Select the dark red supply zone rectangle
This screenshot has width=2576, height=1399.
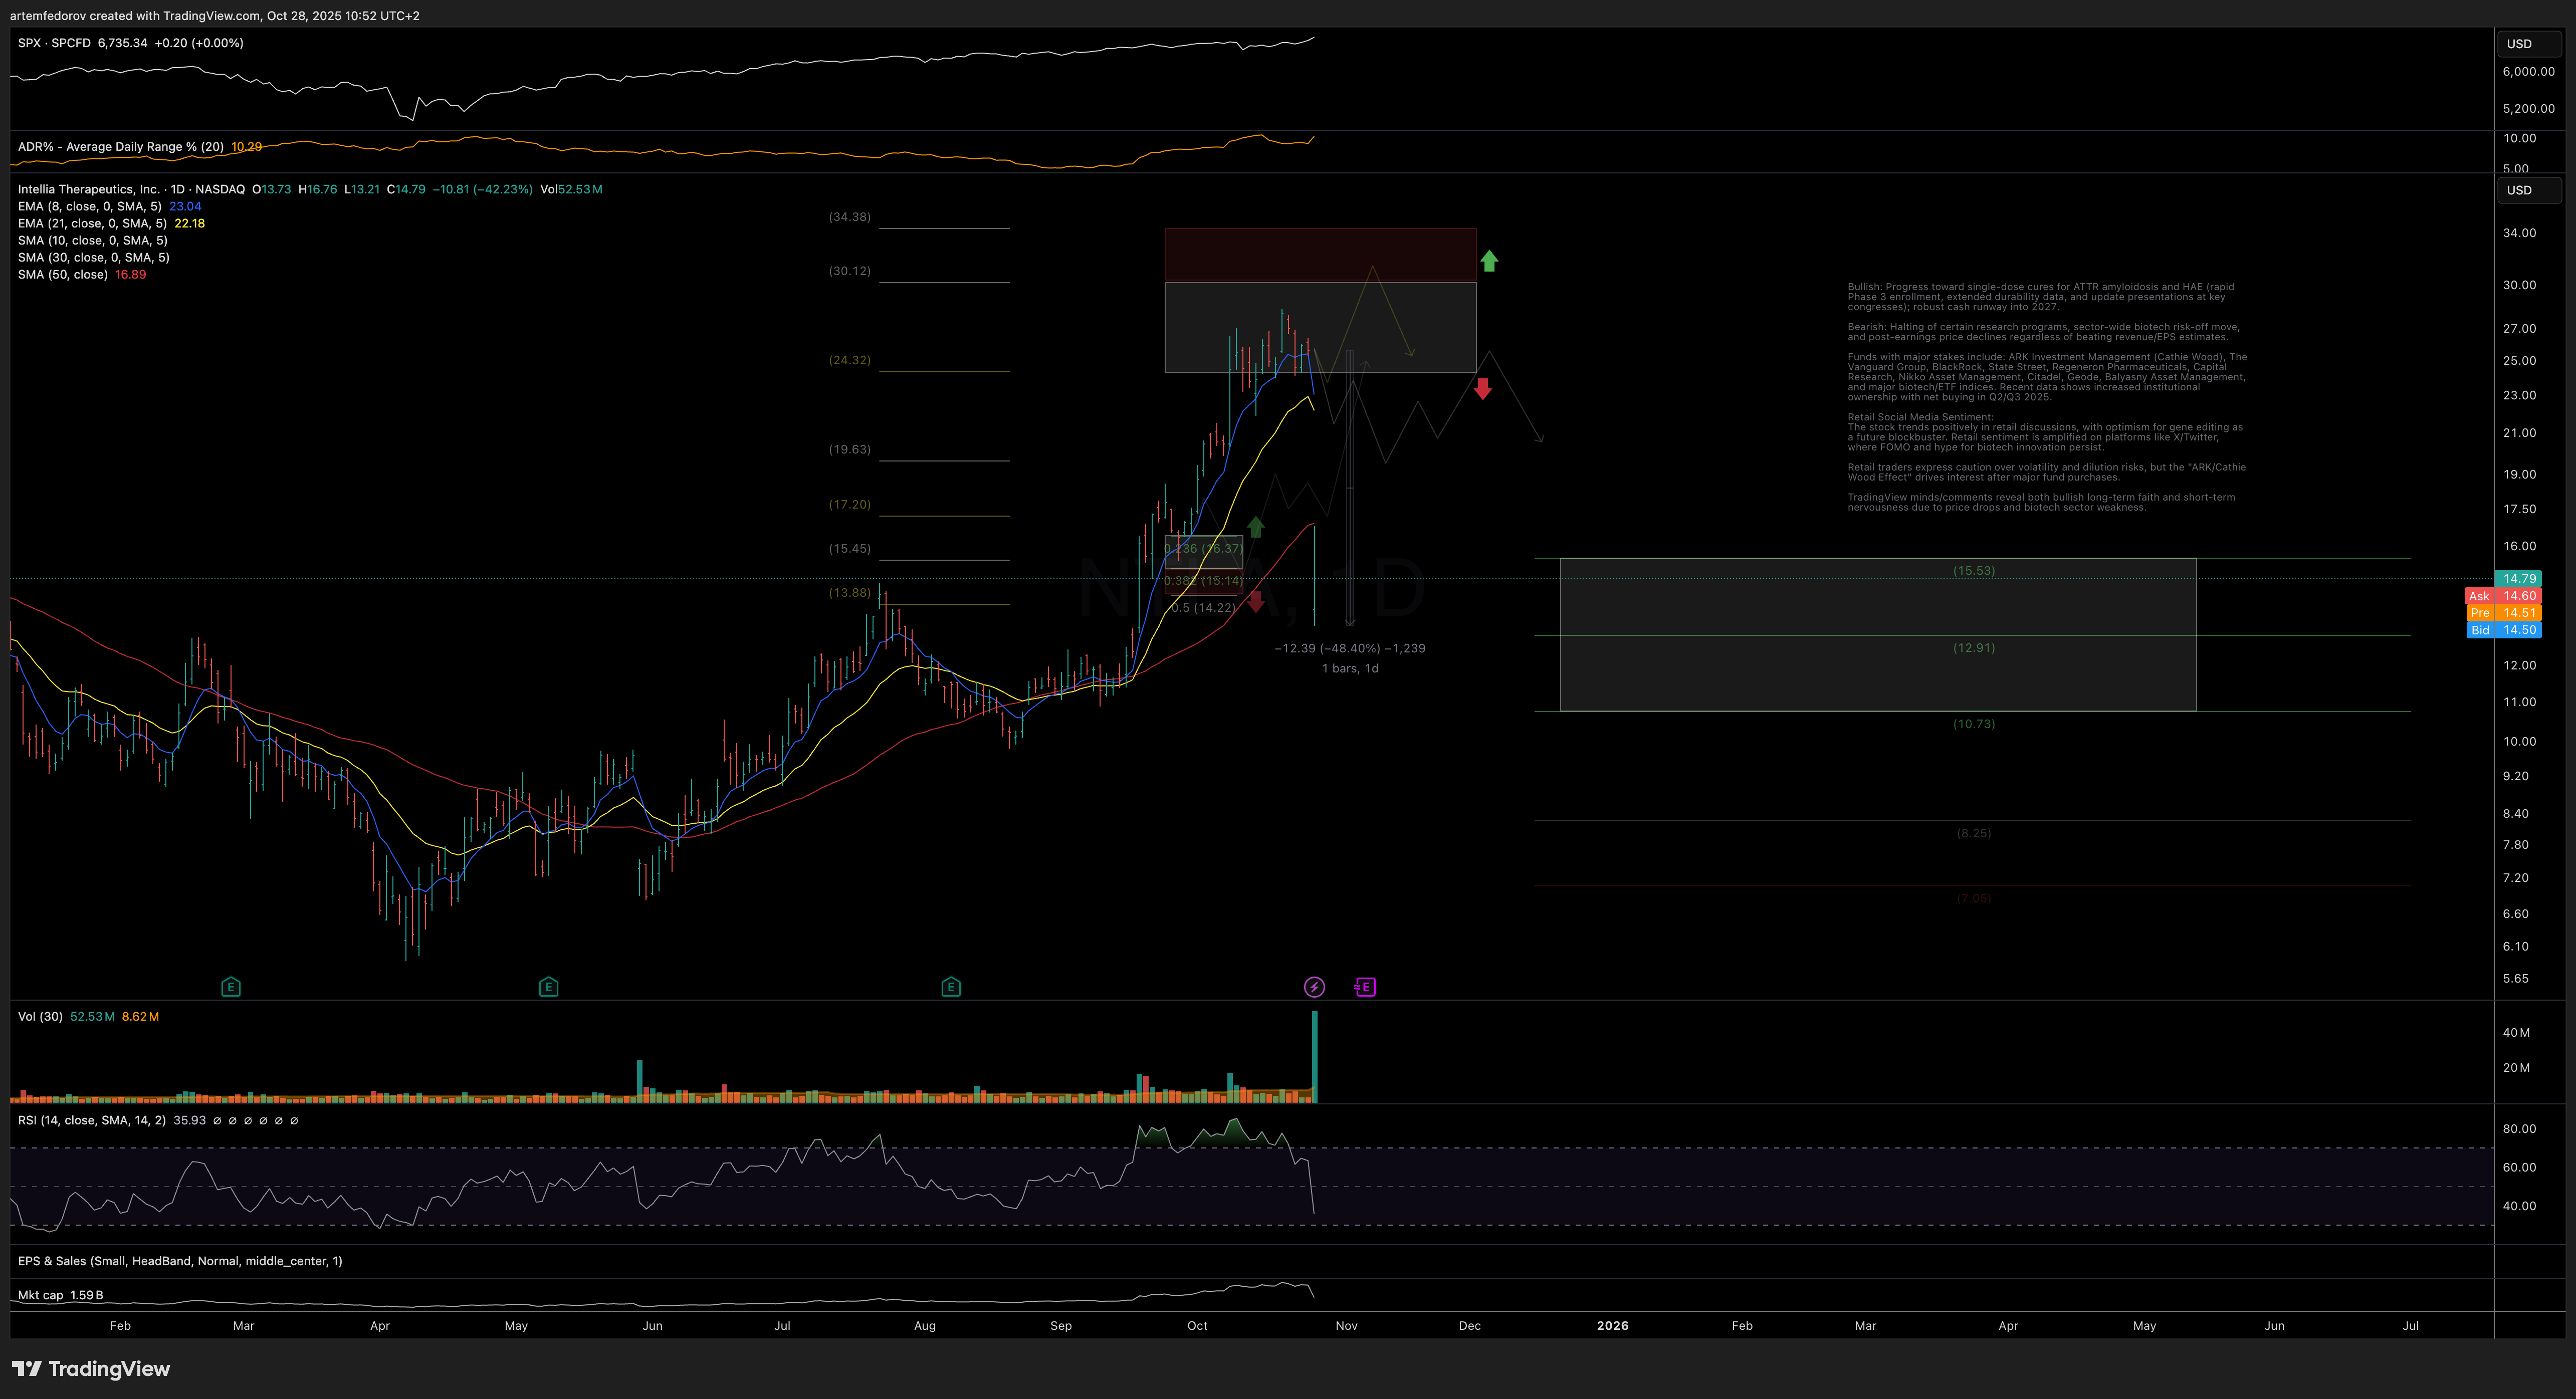click(x=1320, y=254)
